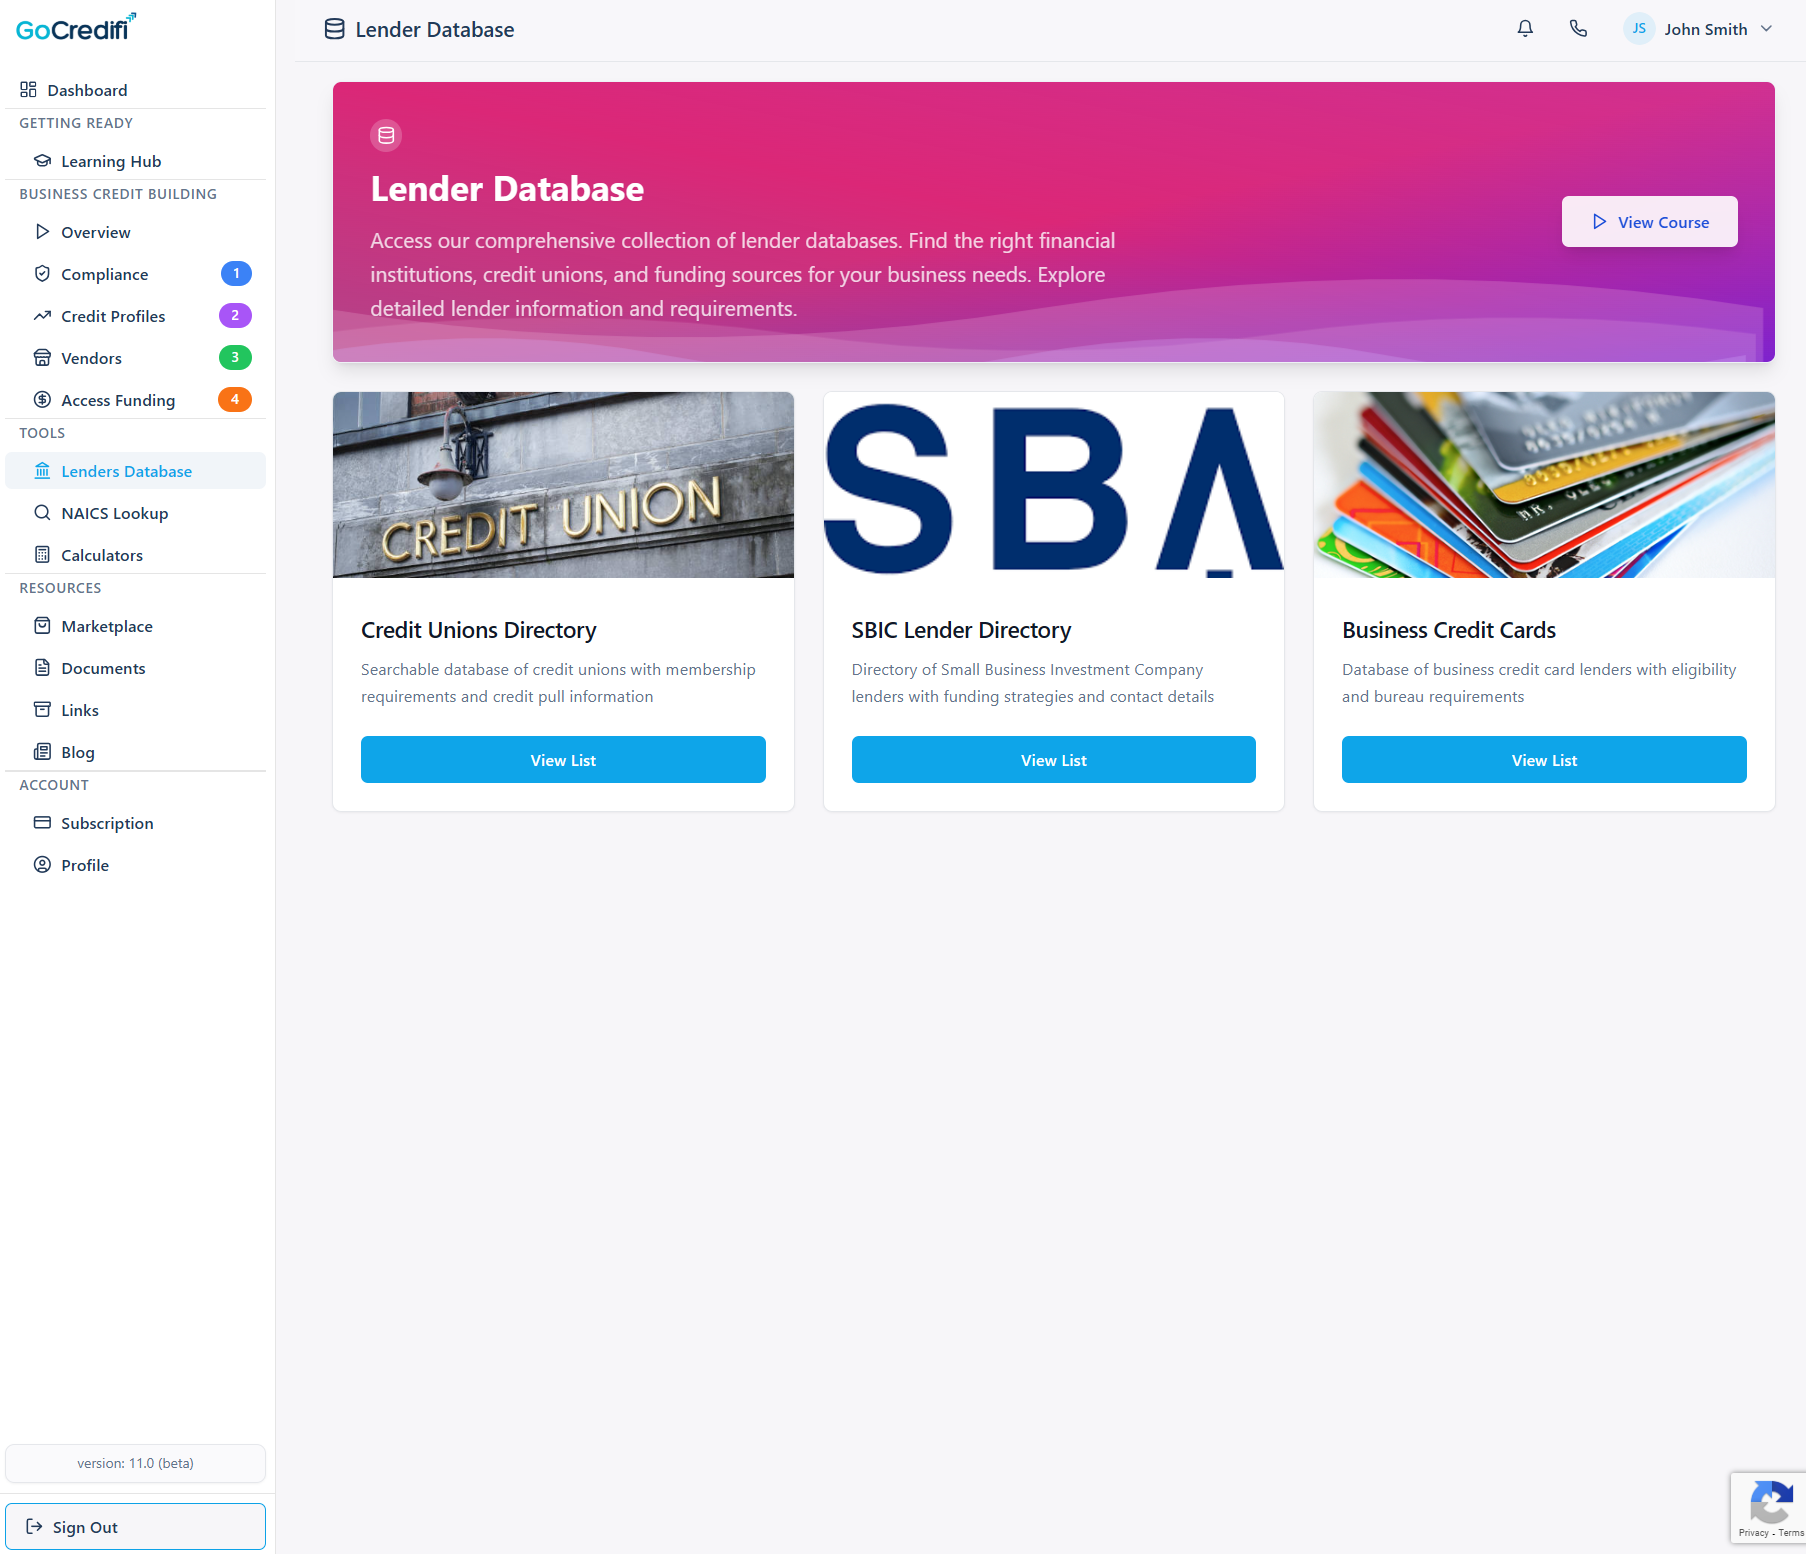
Task: Open the Blog menu item
Action: point(75,751)
